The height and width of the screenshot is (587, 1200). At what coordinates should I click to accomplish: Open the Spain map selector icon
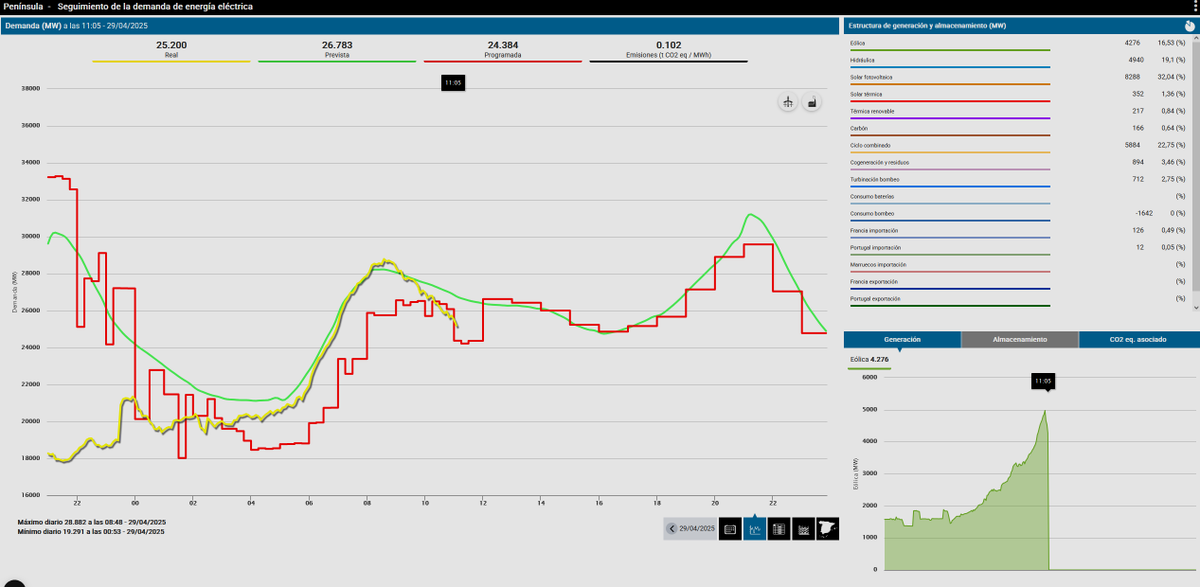click(x=828, y=529)
